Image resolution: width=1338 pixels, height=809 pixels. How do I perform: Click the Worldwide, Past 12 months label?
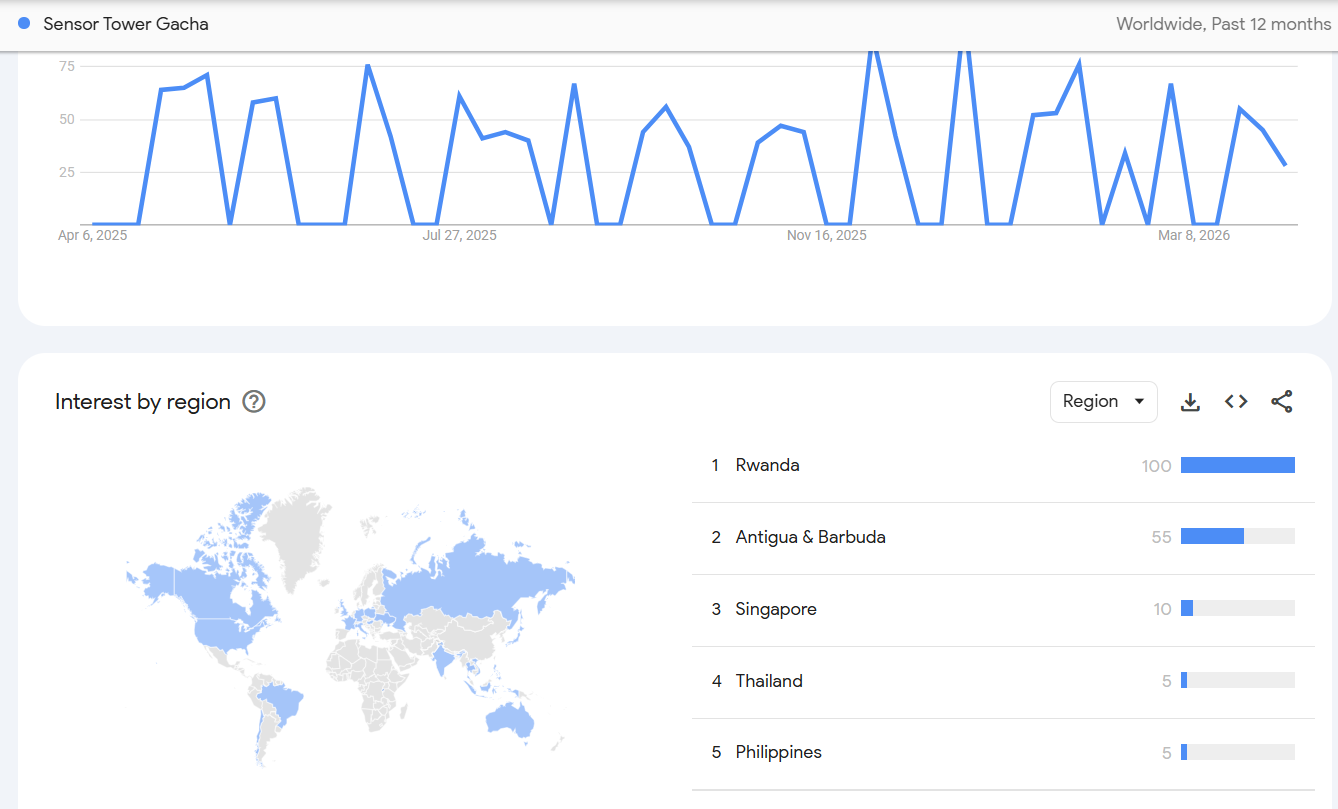click(1224, 24)
